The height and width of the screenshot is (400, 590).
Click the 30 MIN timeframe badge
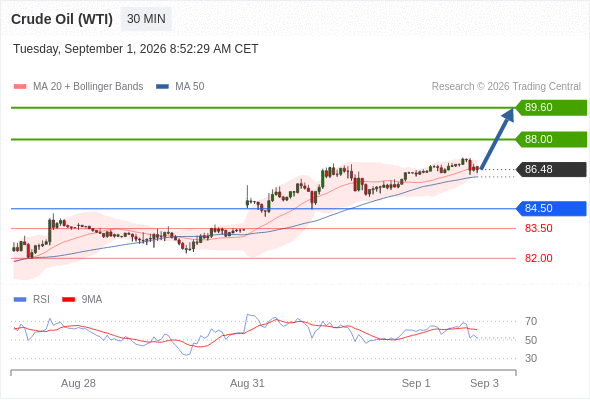pyautogui.click(x=146, y=19)
